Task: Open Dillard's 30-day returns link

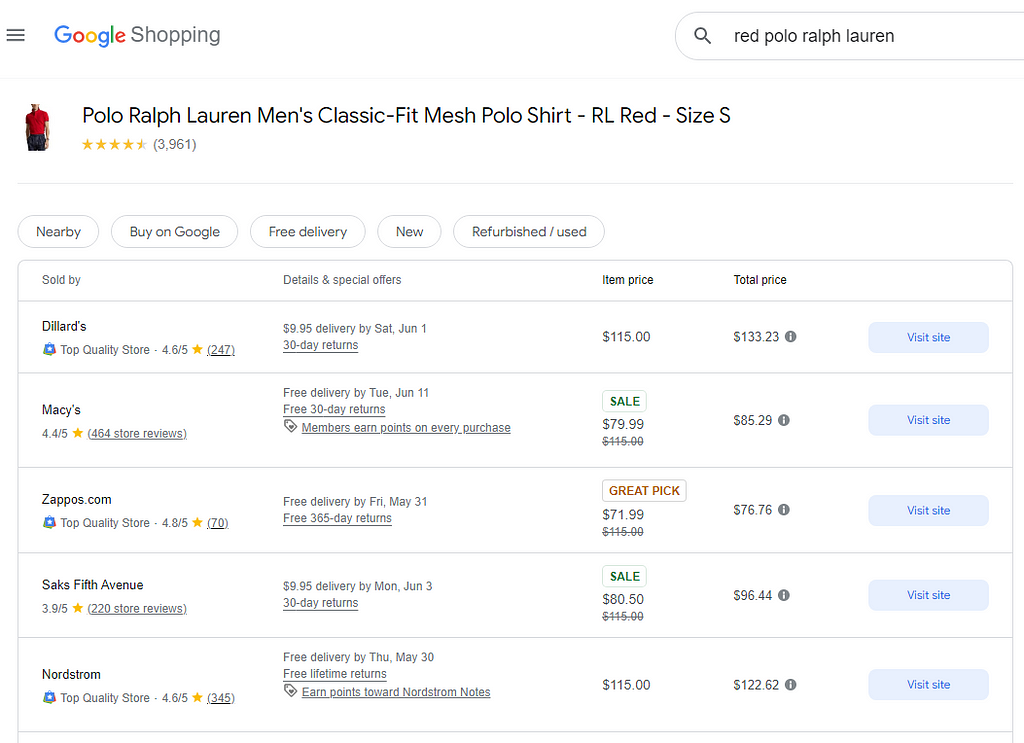Action: 321,345
